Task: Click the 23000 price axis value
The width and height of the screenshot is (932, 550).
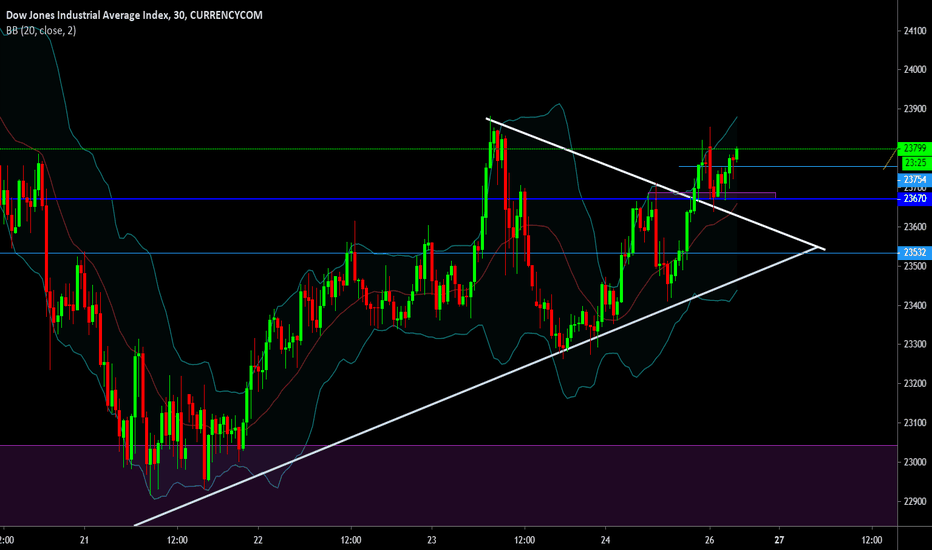Action: (915, 462)
